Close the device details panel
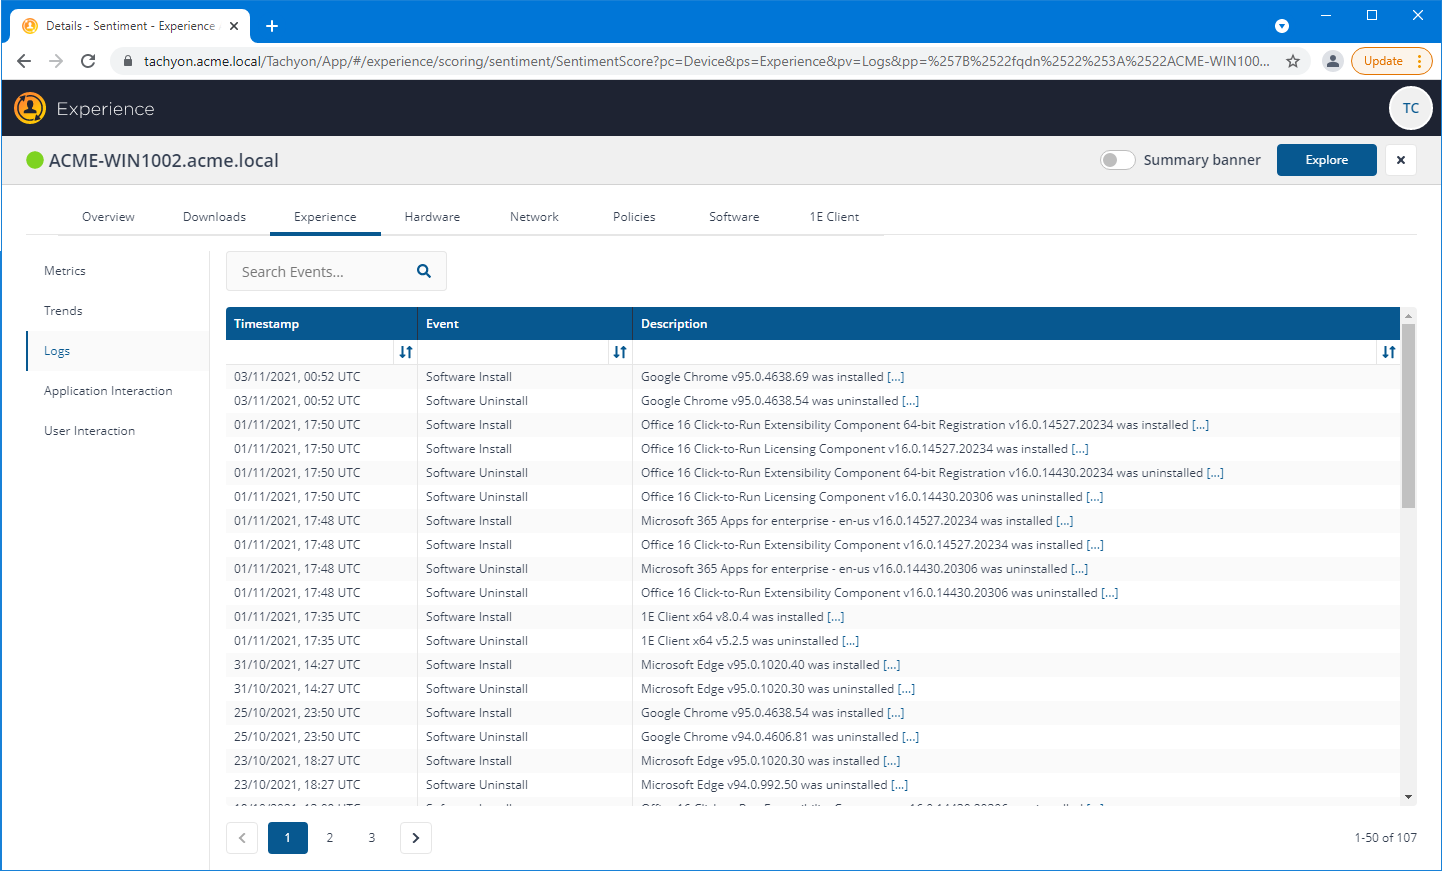 (x=1400, y=160)
